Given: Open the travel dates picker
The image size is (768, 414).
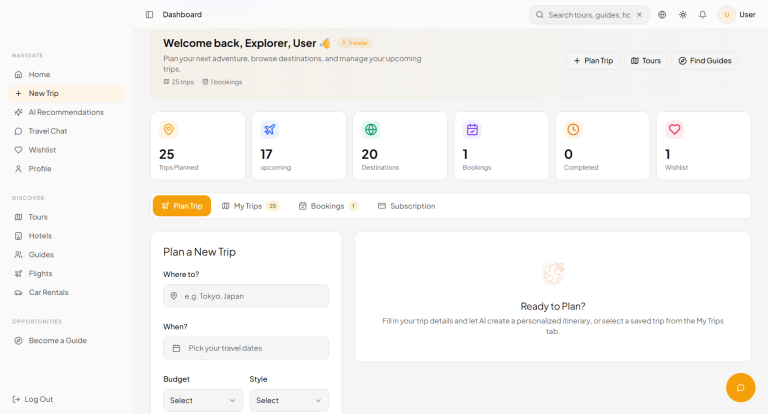Looking at the screenshot, I should pyautogui.click(x=246, y=348).
